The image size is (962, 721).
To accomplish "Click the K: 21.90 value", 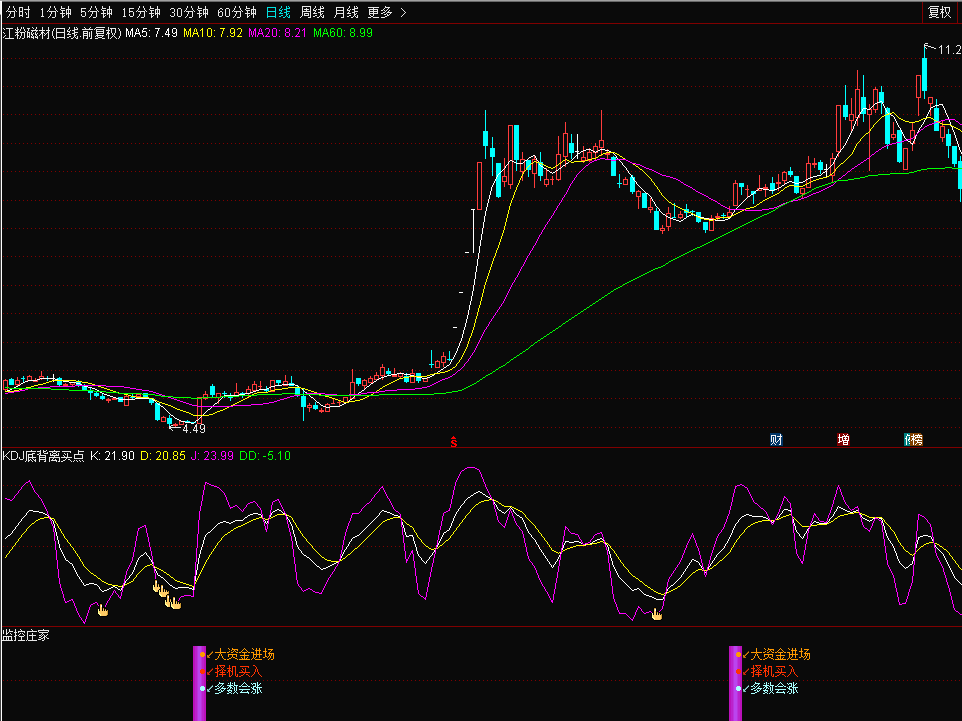I will point(112,456).
